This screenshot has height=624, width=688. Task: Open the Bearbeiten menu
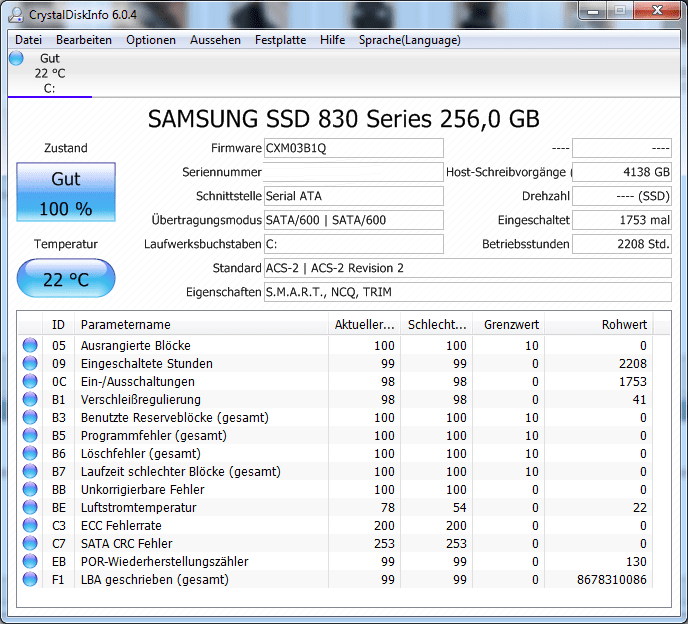[x=84, y=40]
